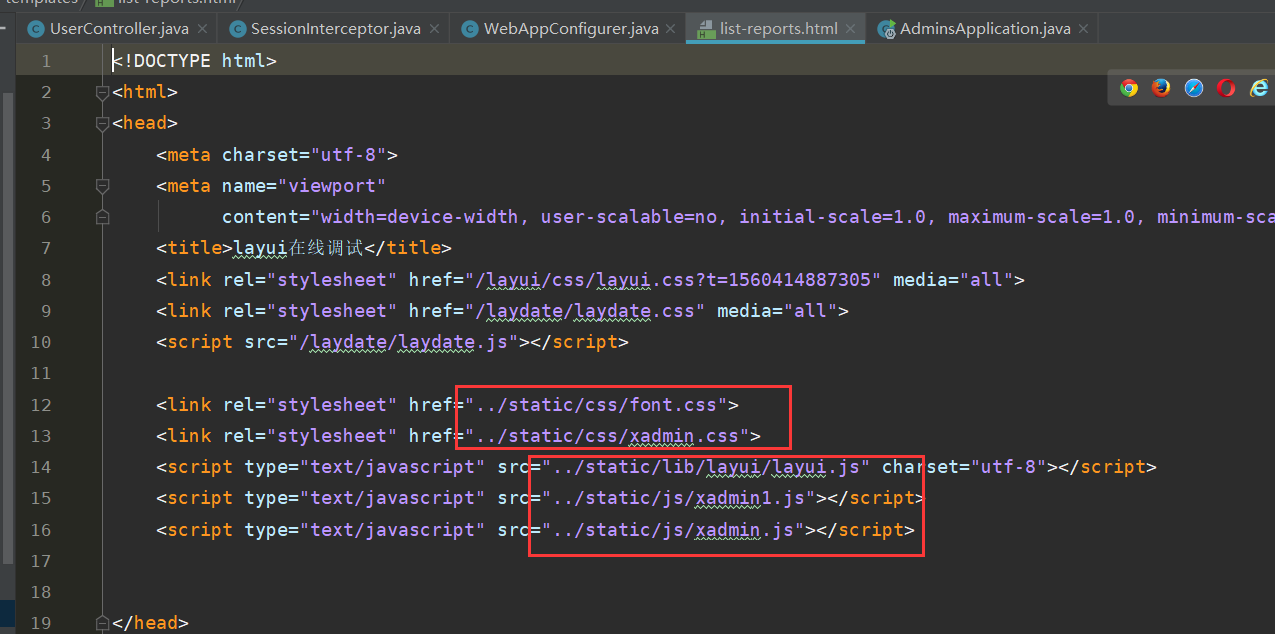
Task: Open preview in Safari browser icon
Action: click(1194, 88)
